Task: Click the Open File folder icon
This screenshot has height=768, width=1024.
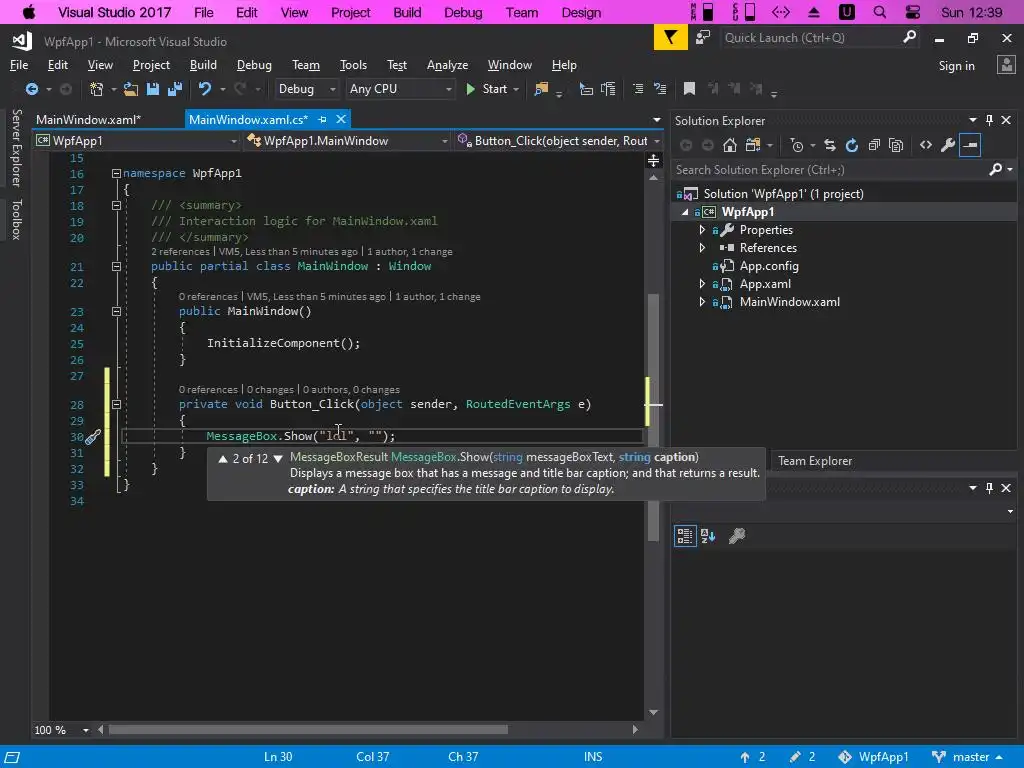Action: click(131, 89)
